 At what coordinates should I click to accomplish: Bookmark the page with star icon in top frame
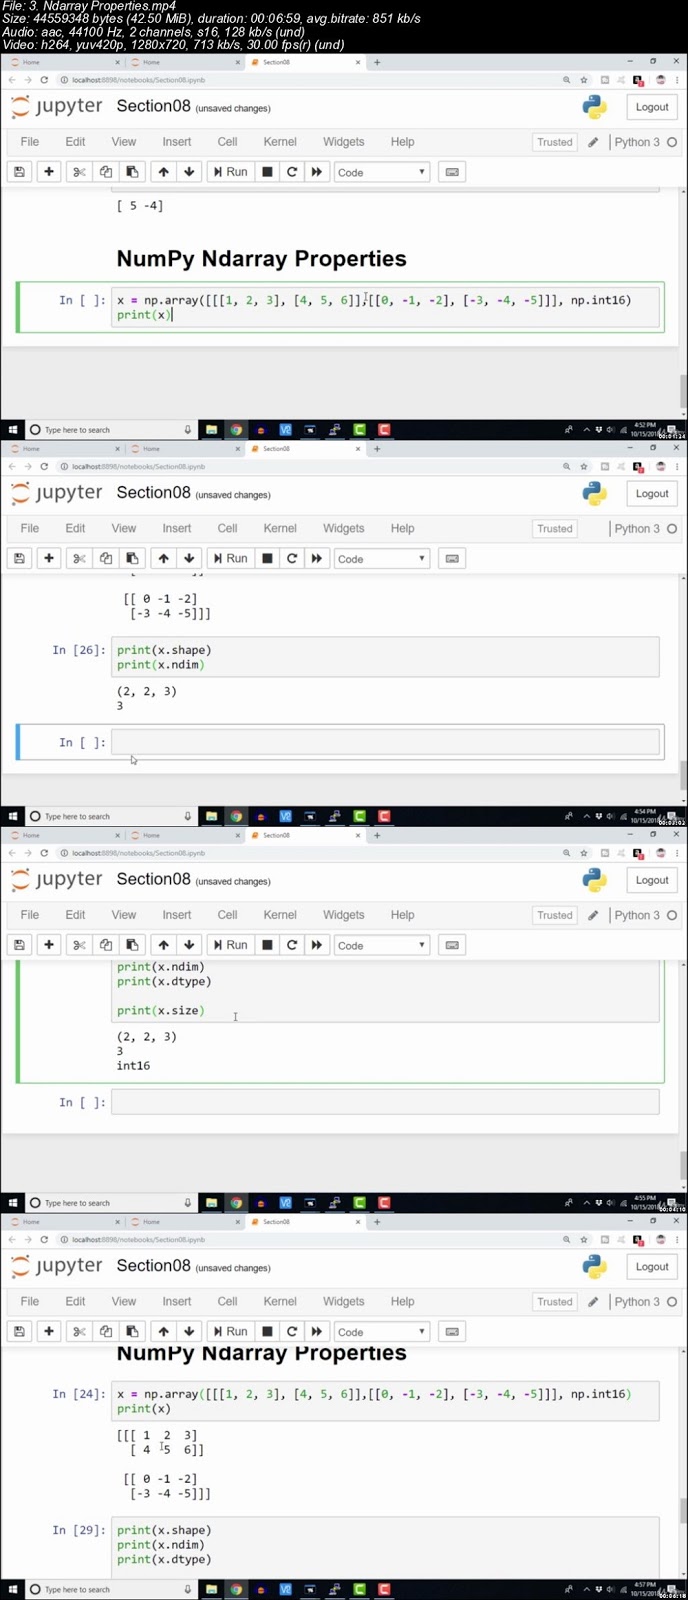click(x=584, y=80)
